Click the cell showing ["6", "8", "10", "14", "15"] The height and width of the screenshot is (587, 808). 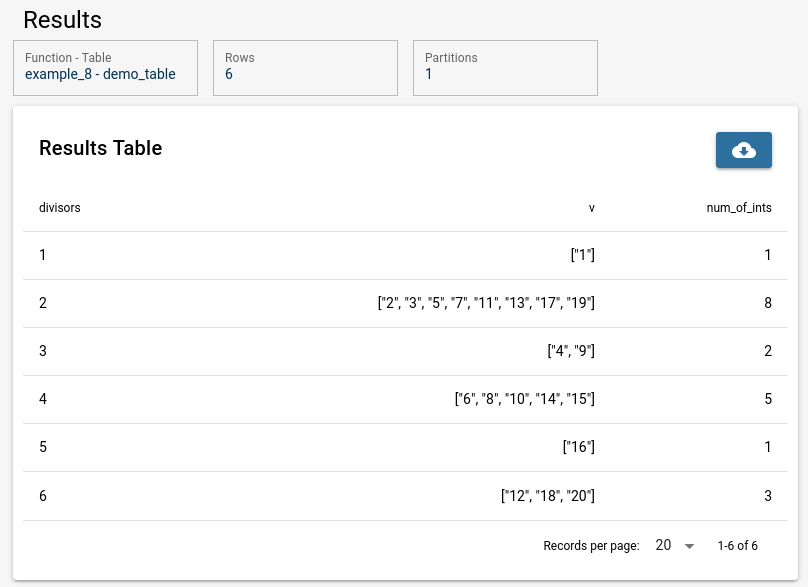pyautogui.click(x=525, y=399)
